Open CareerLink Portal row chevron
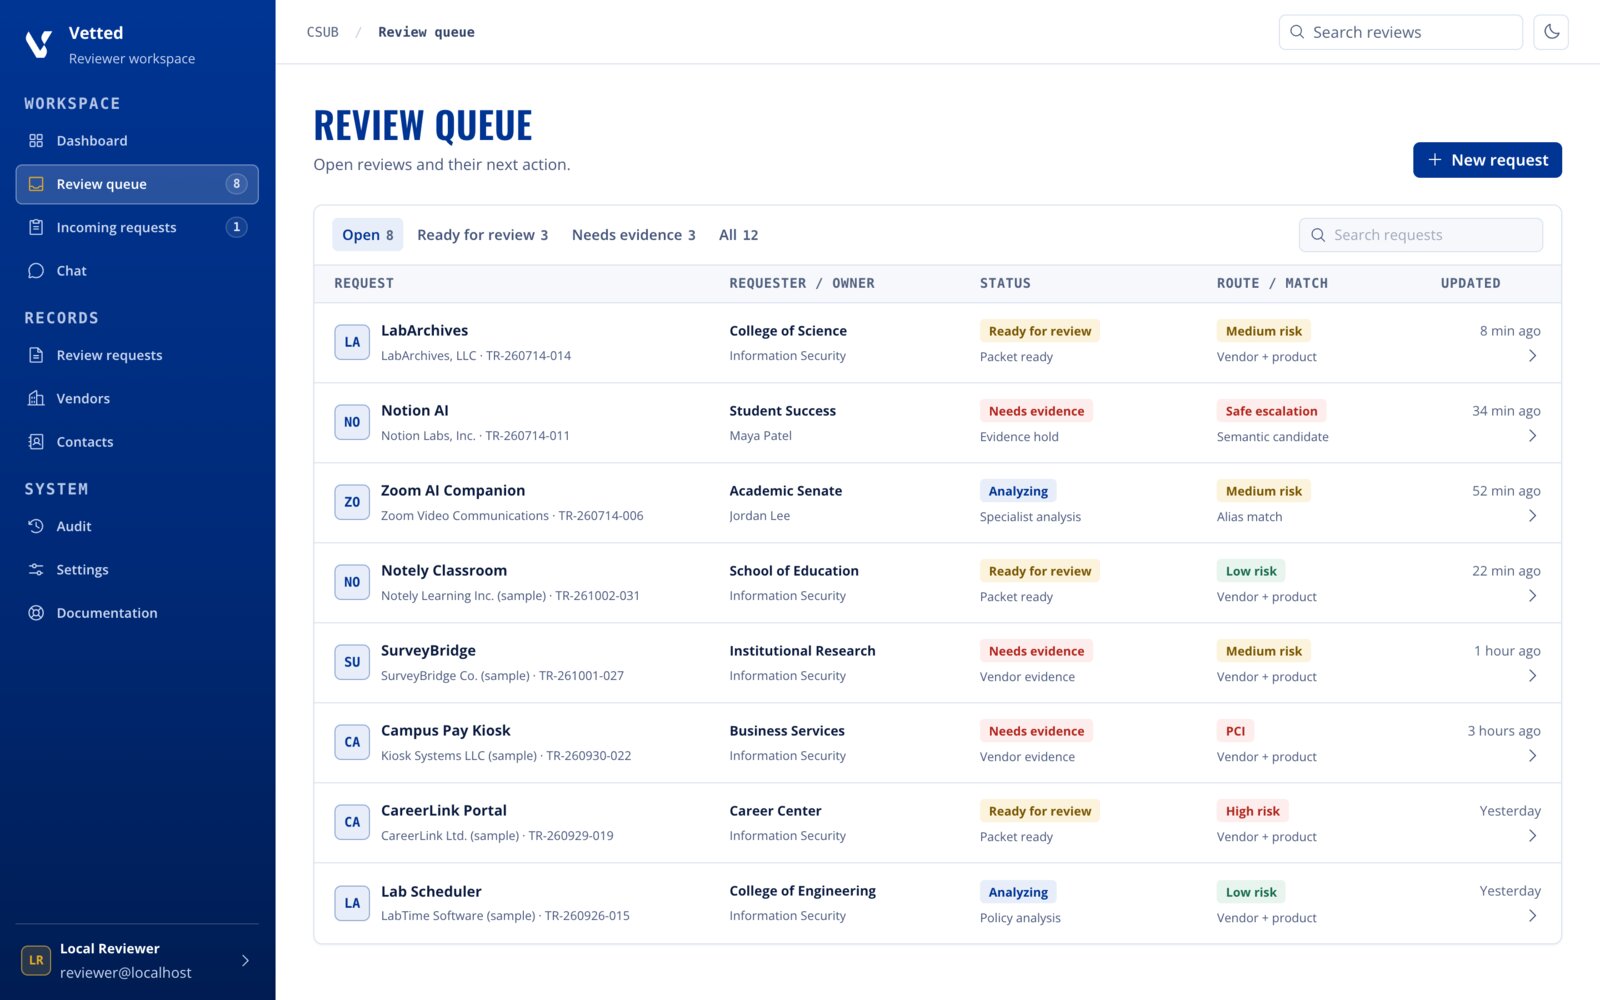Image resolution: width=1600 pixels, height=1000 pixels. click(x=1532, y=836)
